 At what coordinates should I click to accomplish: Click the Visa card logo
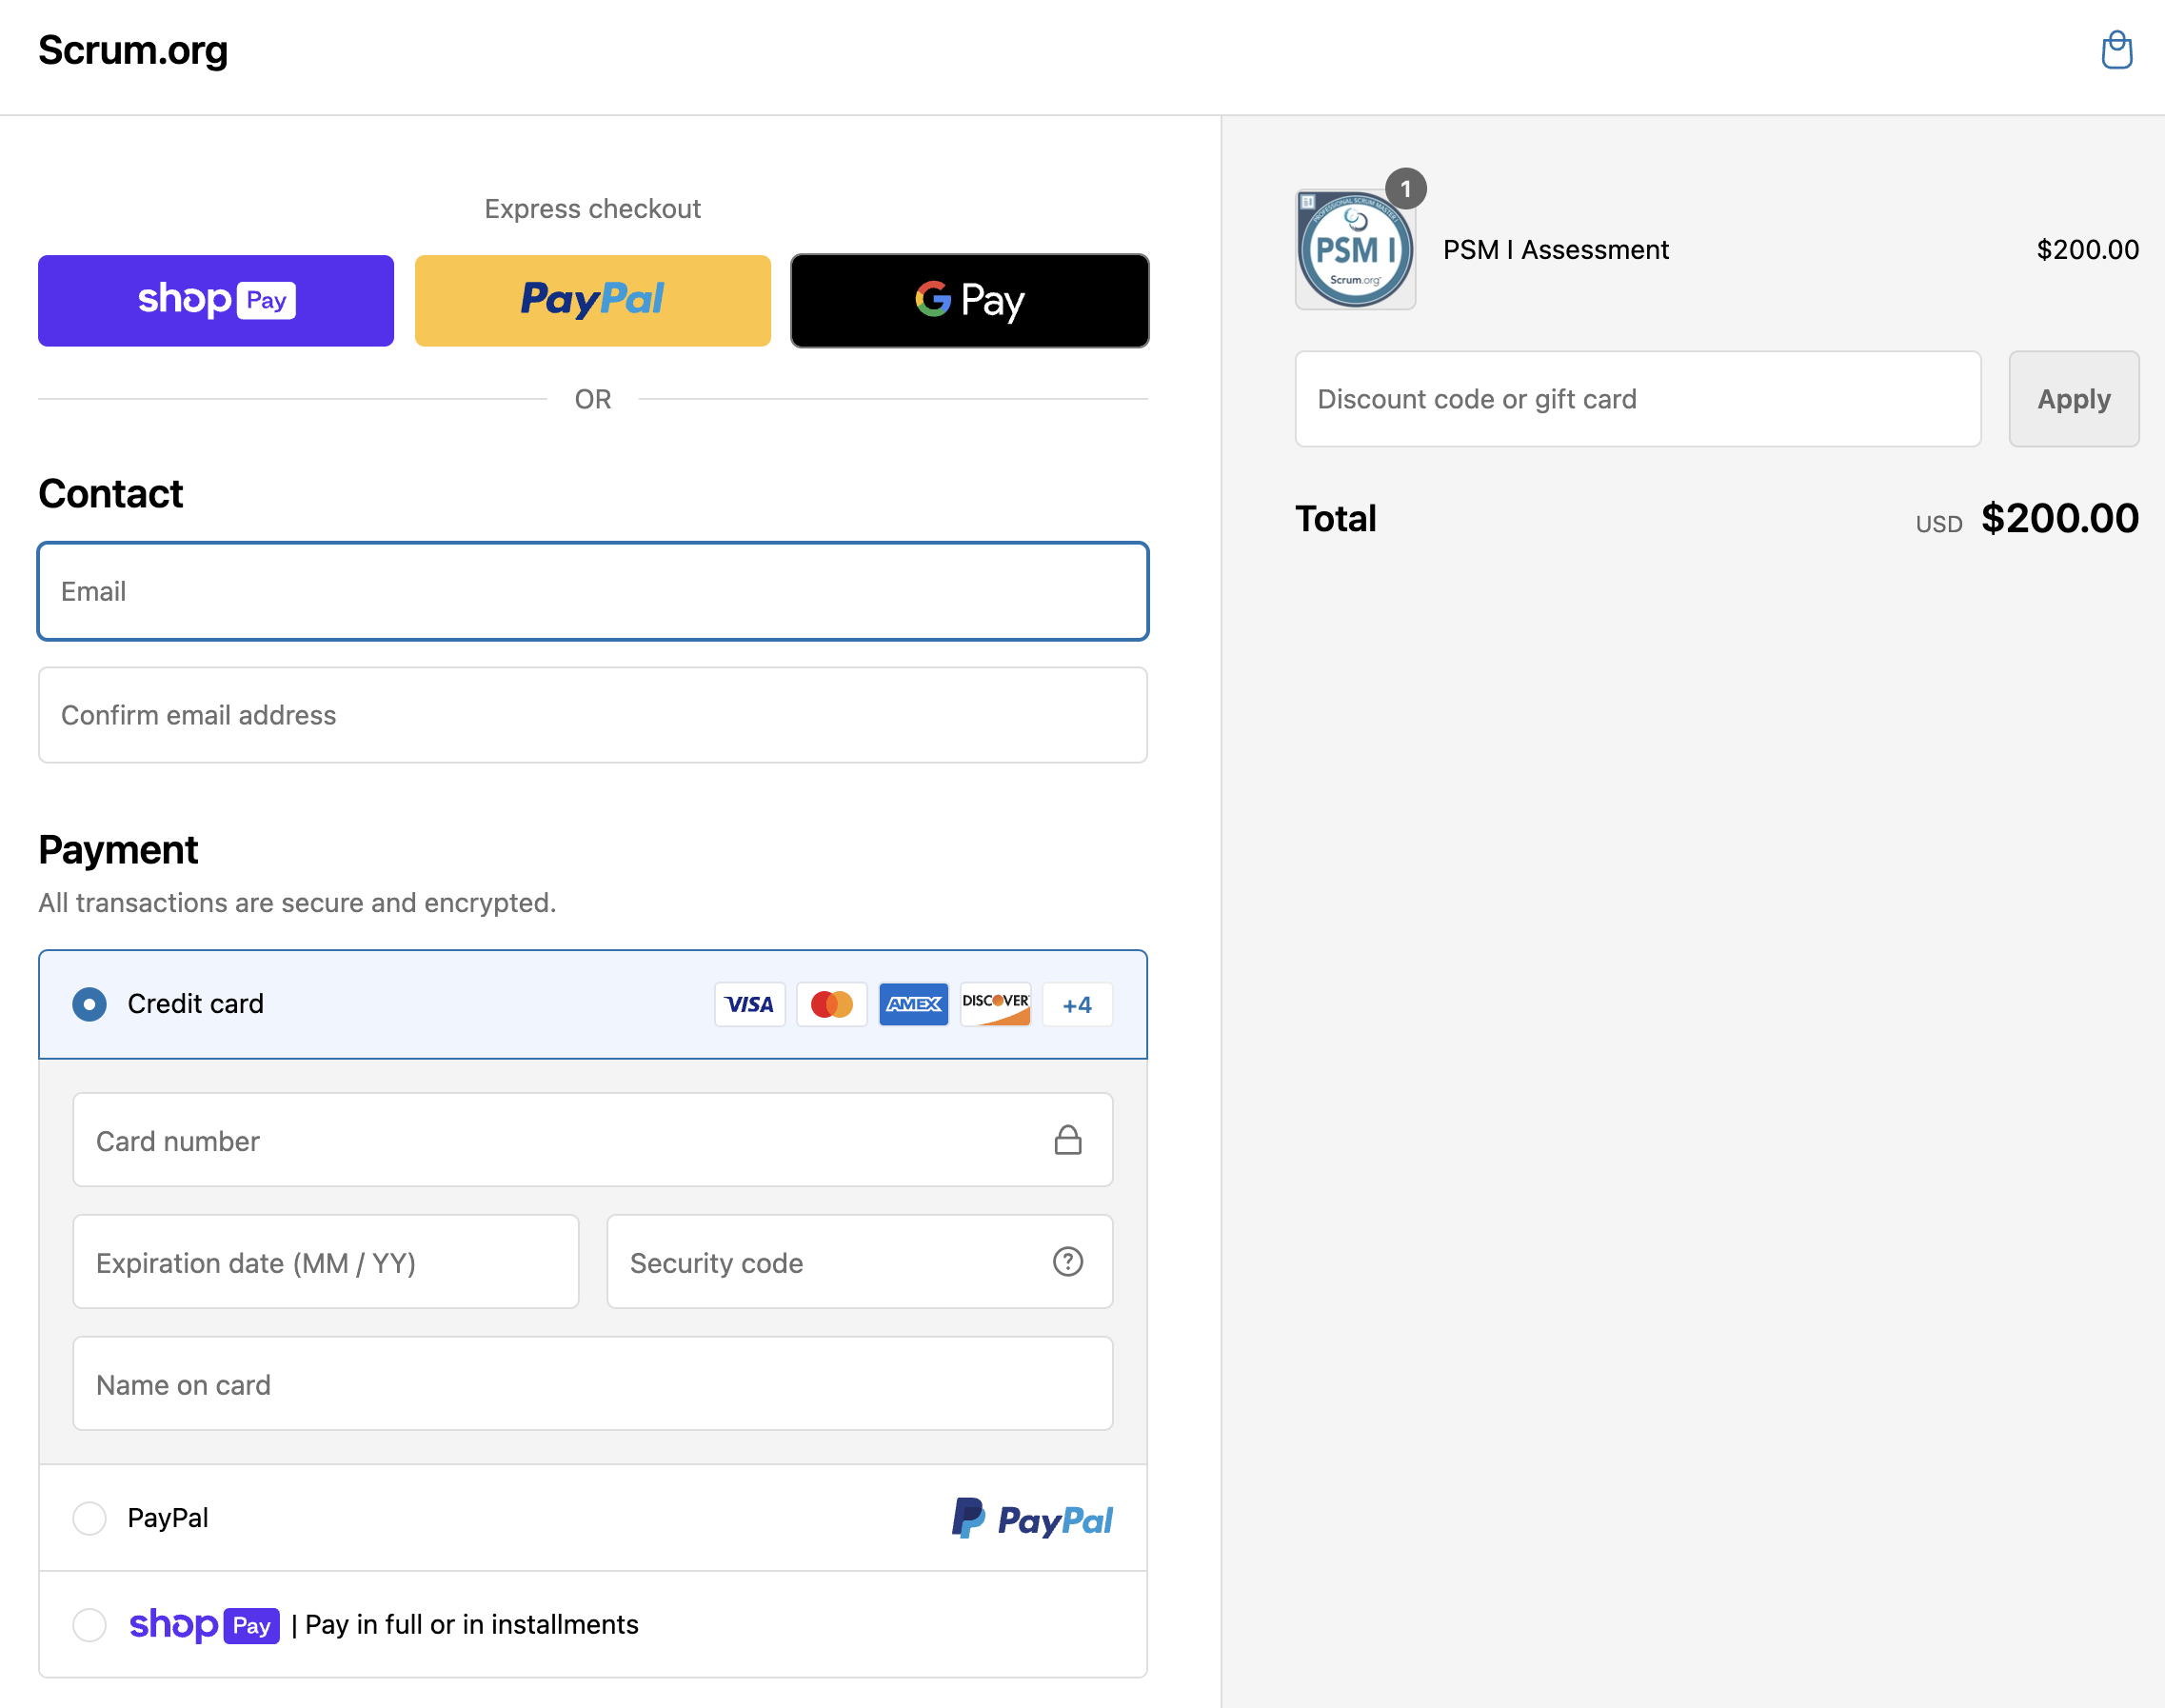coord(749,1004)
